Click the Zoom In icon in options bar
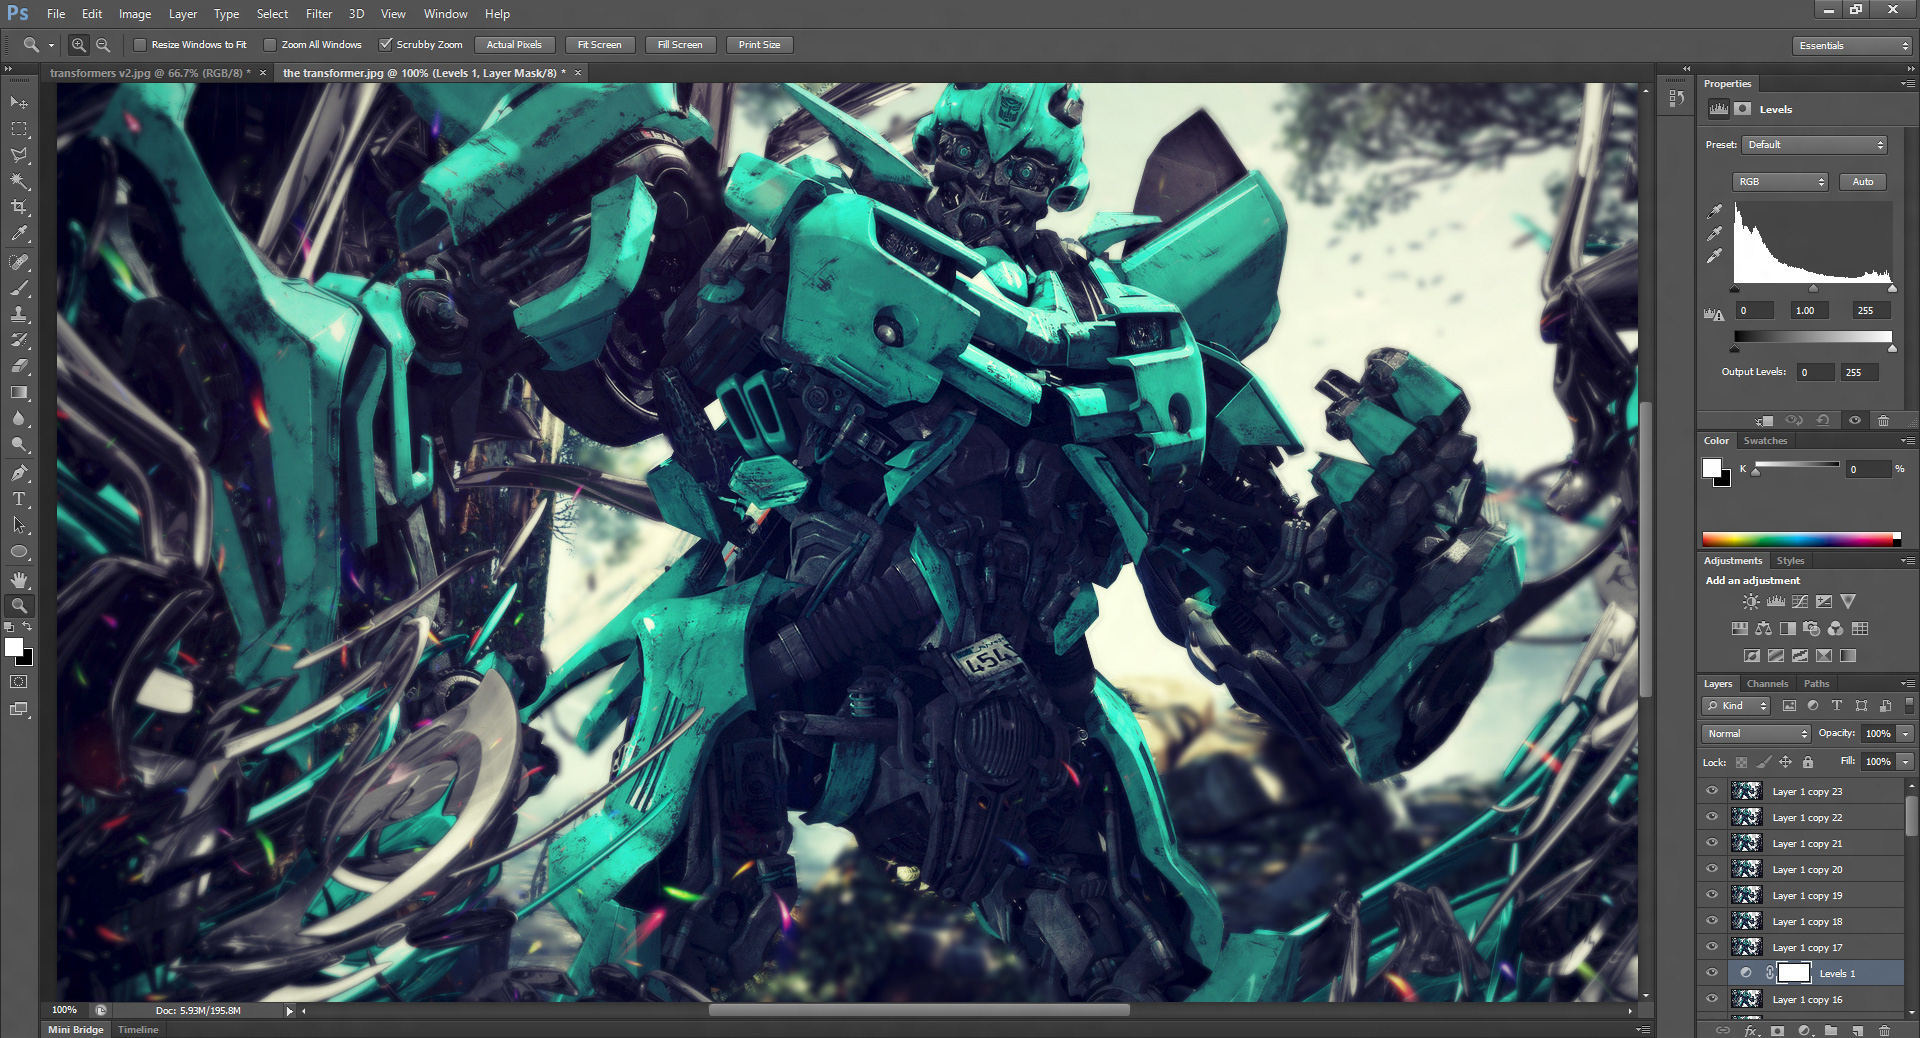This screenshot has height=1038, width=1920. (x=79, y=45)
